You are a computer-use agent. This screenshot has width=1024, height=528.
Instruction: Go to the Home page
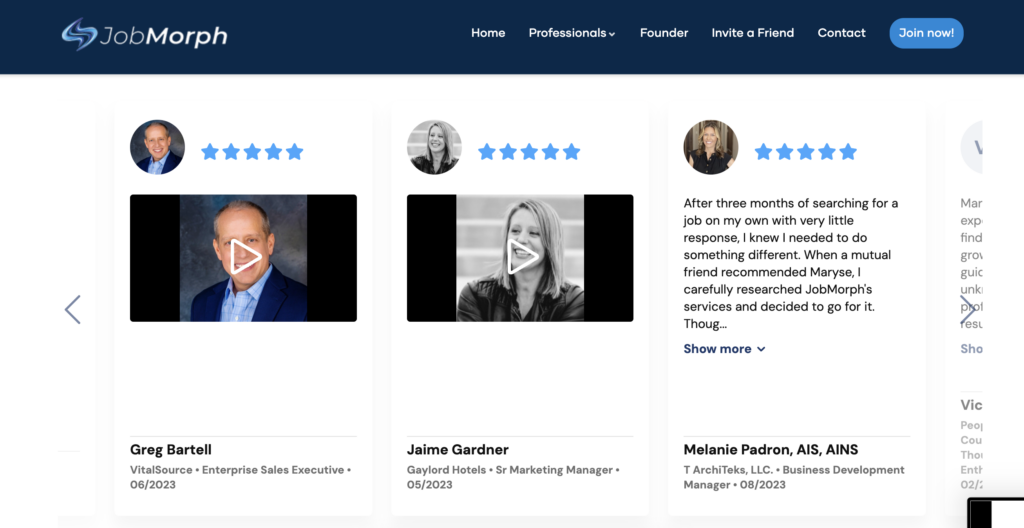(x=488, y=33)
